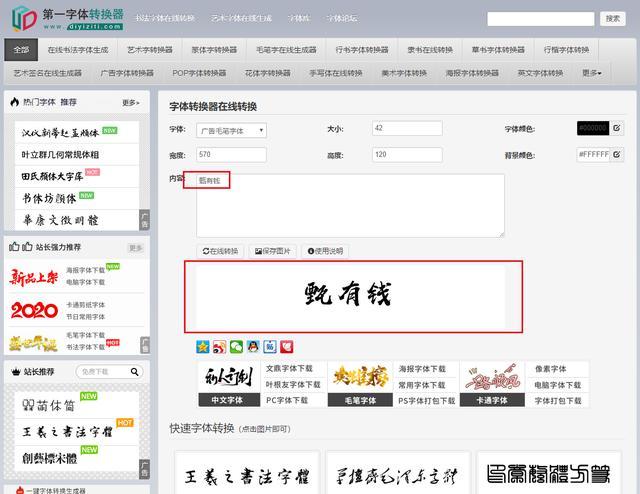Click the search magnifier in 站长推荐
This screenshot has height=494, width=640.
tap(134, 372)
